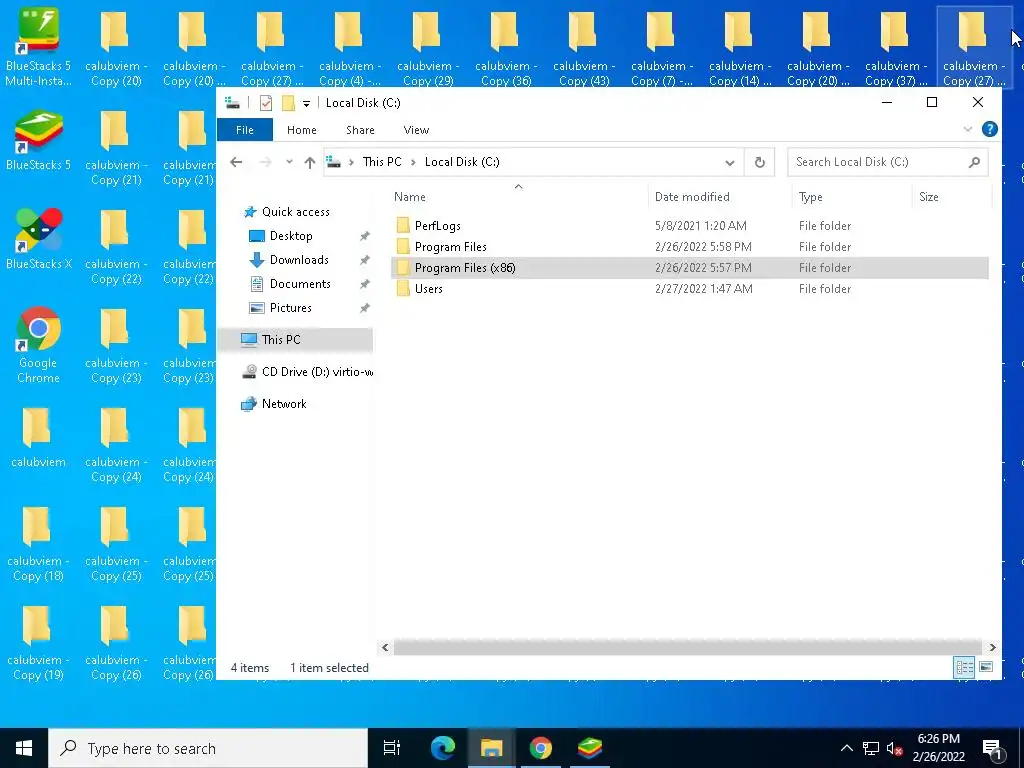Launch BlueStacks 5 desktop shortcut
The image size is (1024, 768).
pyautogui.click(x=38, y=140)
